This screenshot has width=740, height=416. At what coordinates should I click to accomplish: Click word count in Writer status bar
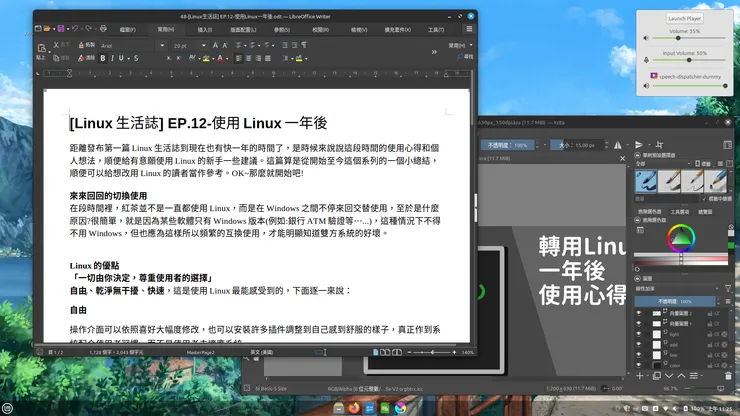point(116,352)
